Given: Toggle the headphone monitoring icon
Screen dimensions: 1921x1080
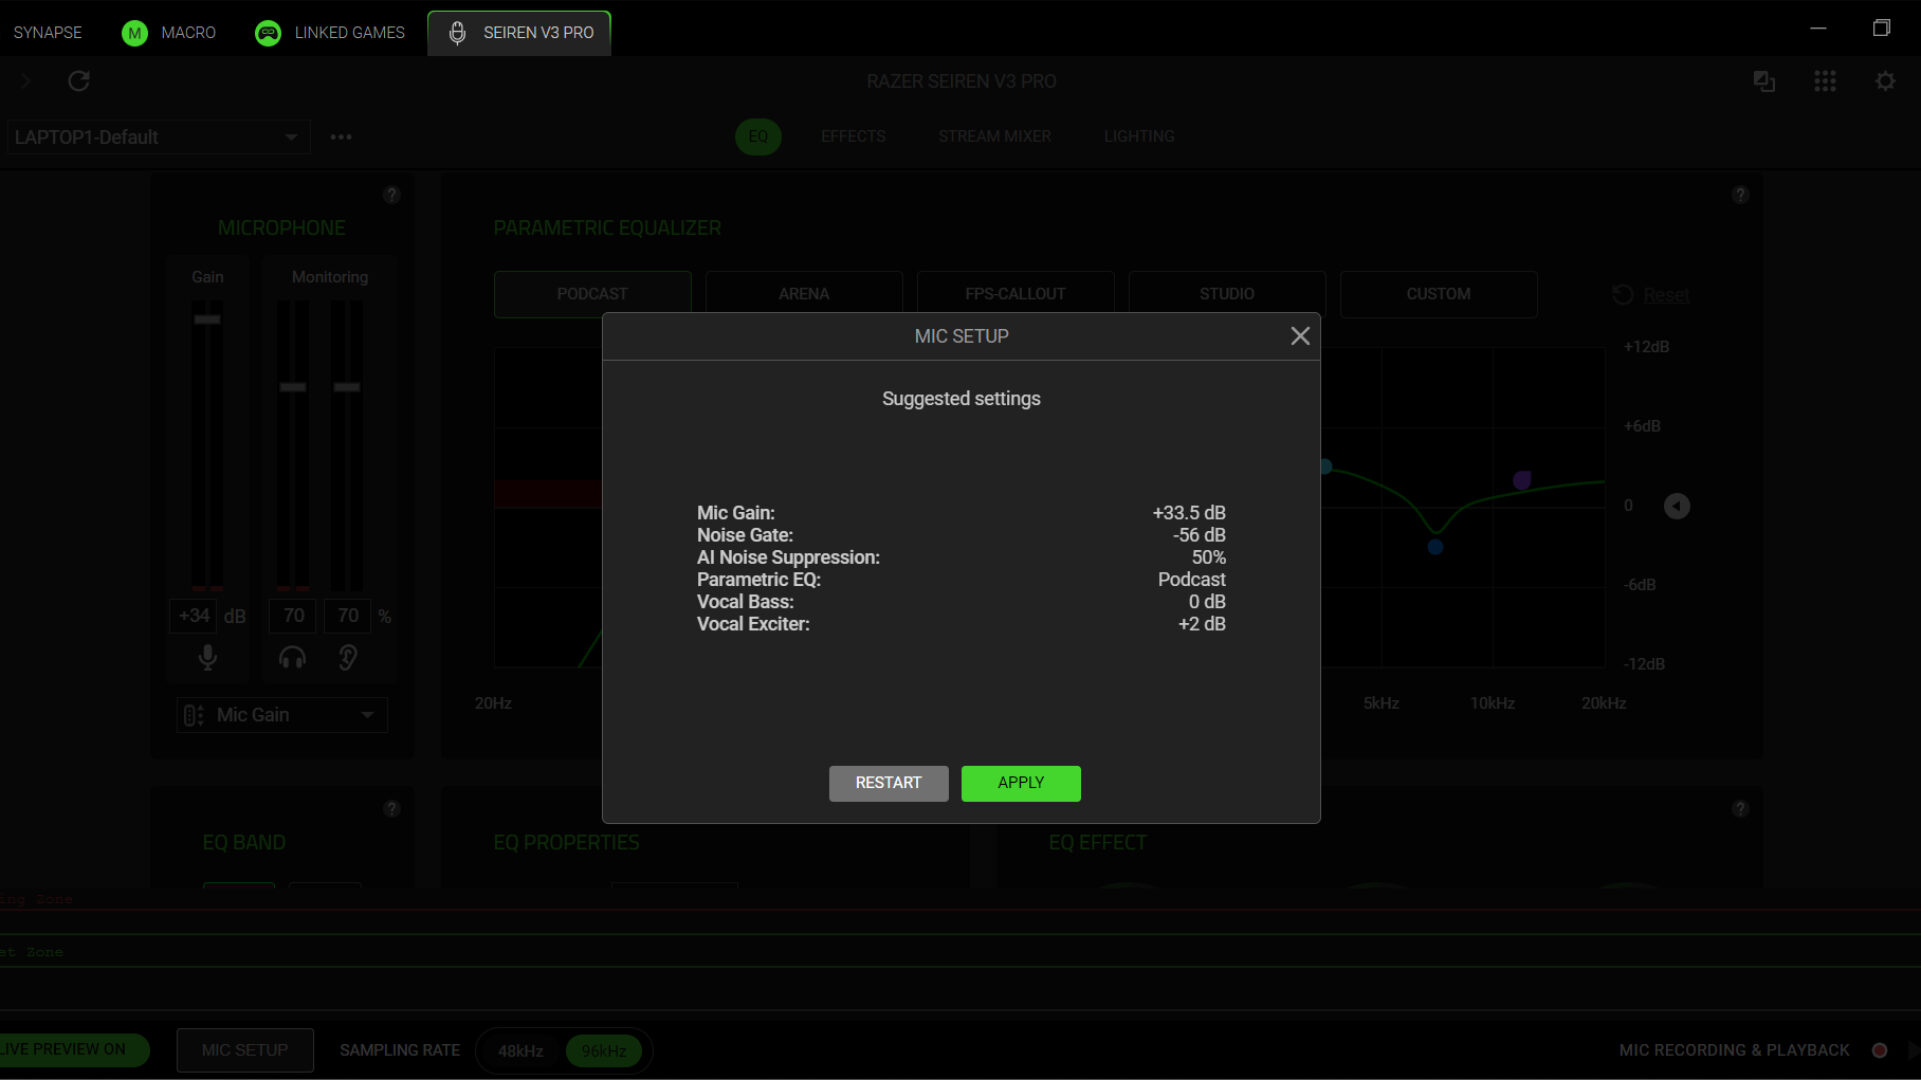Looking at the screenshot, I should pos(292,658).
